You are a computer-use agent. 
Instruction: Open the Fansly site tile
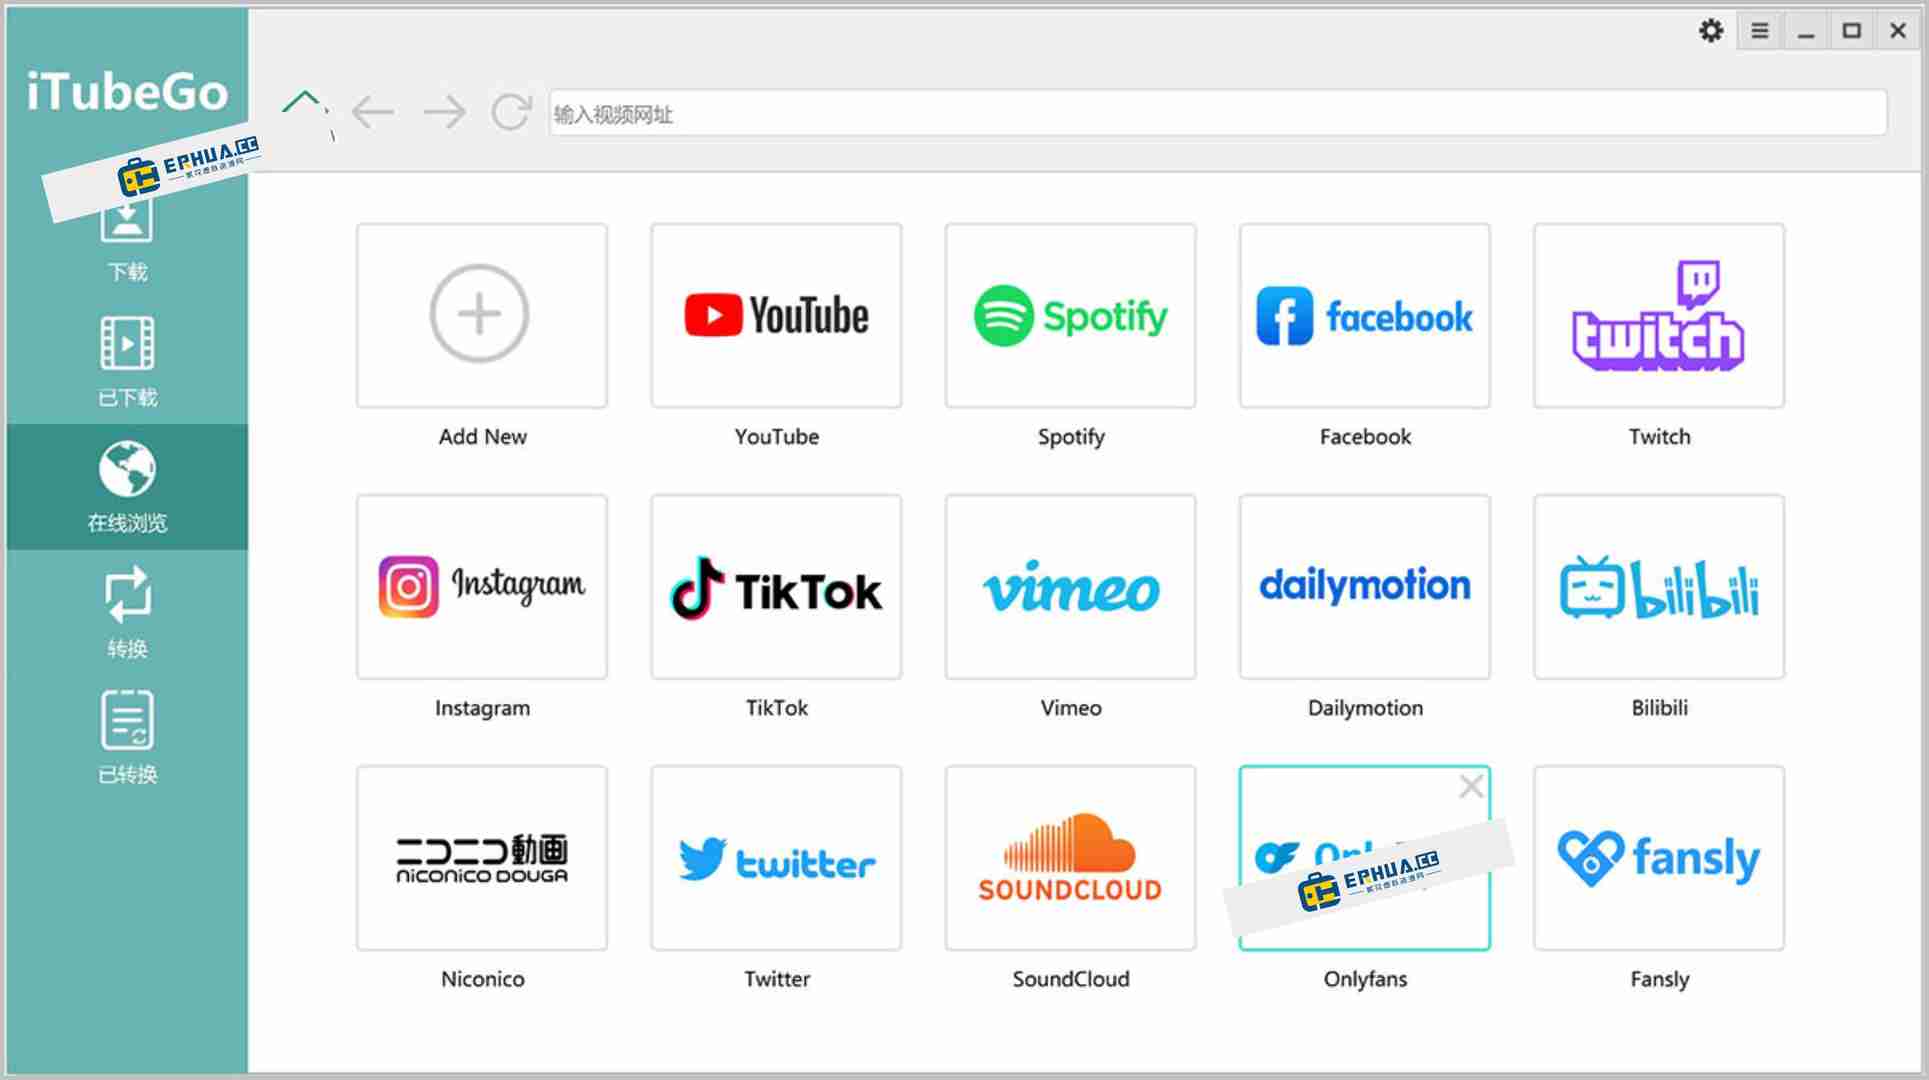tap(1658, 858)
